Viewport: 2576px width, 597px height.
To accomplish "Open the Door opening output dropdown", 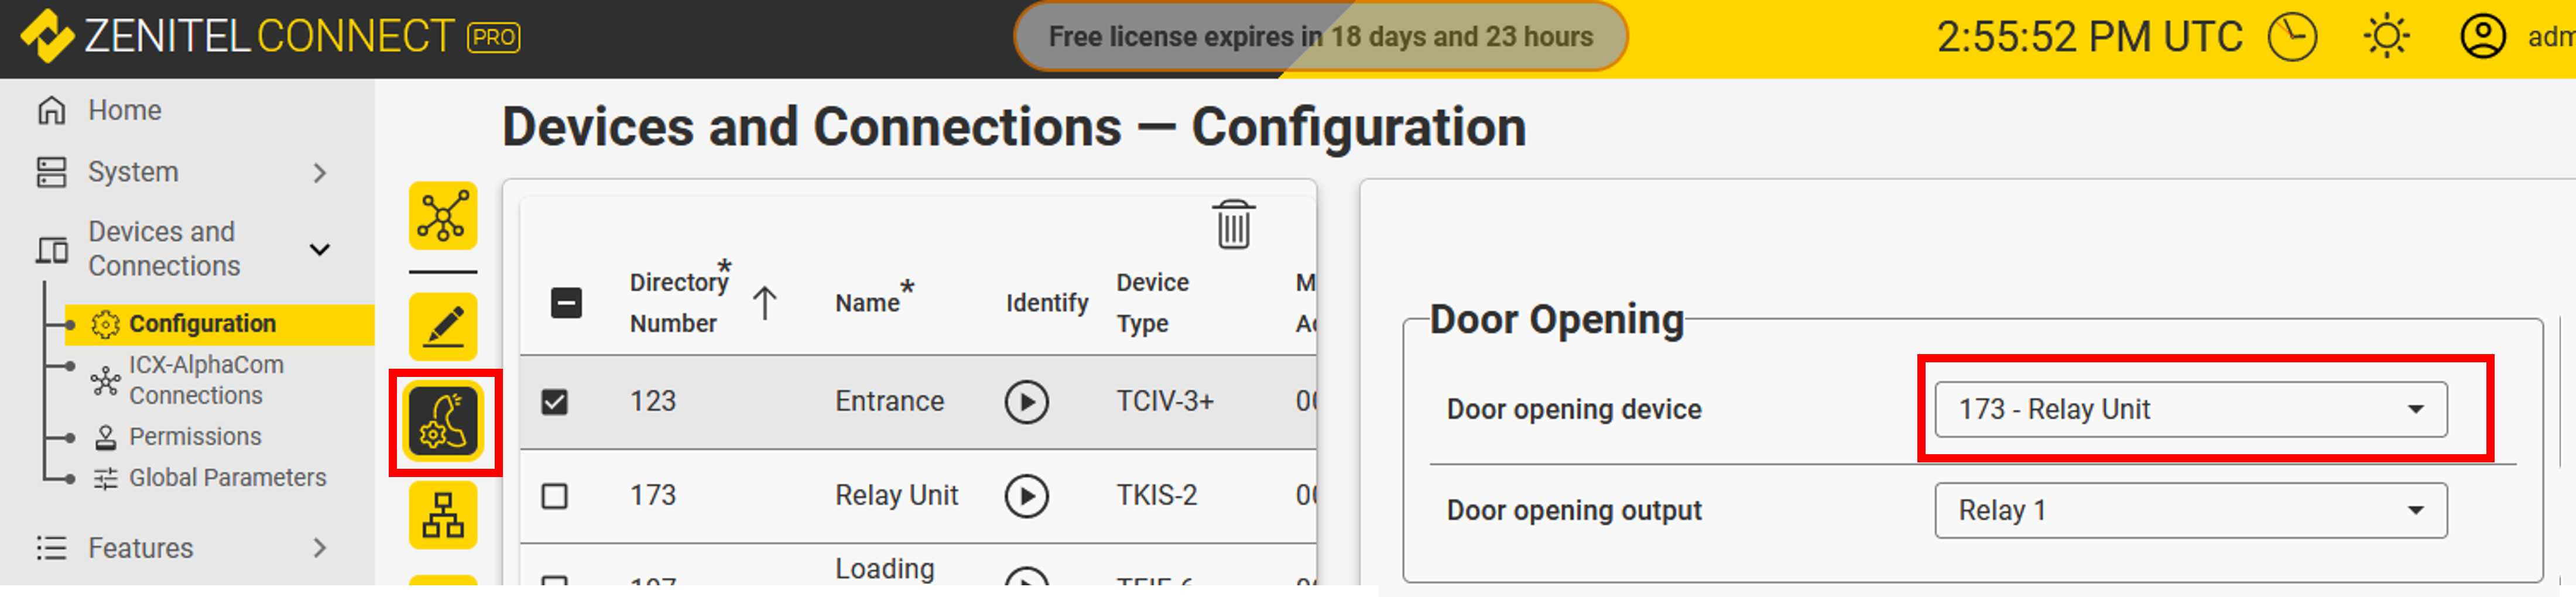I will 2190,510.
